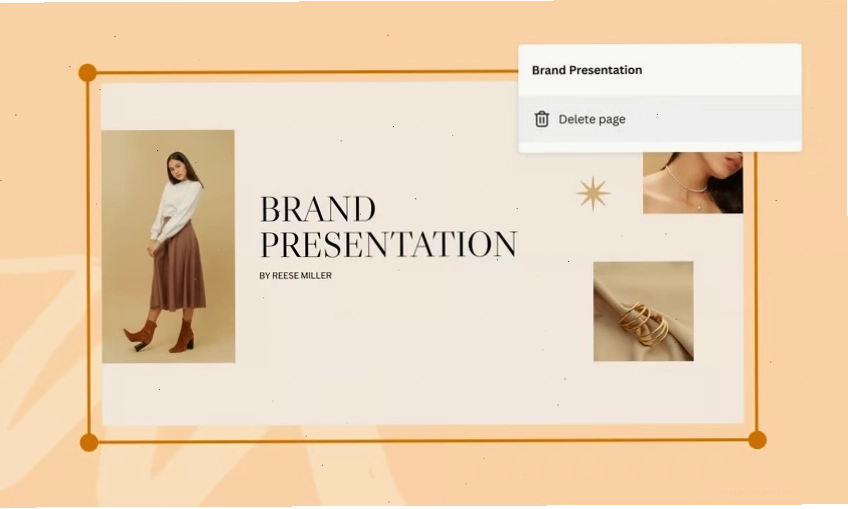Image resolution: width=848 pixels, height=509 pixels.
Task: Select the photo of the model in skirt
Action: [x=168, y=246]
